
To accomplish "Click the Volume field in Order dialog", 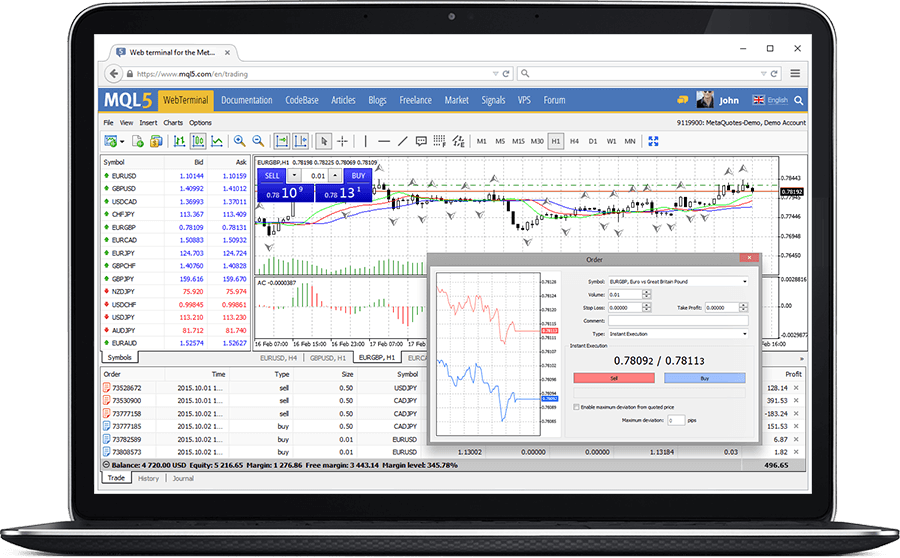I will pyautogui.click(x=624, y=294).
